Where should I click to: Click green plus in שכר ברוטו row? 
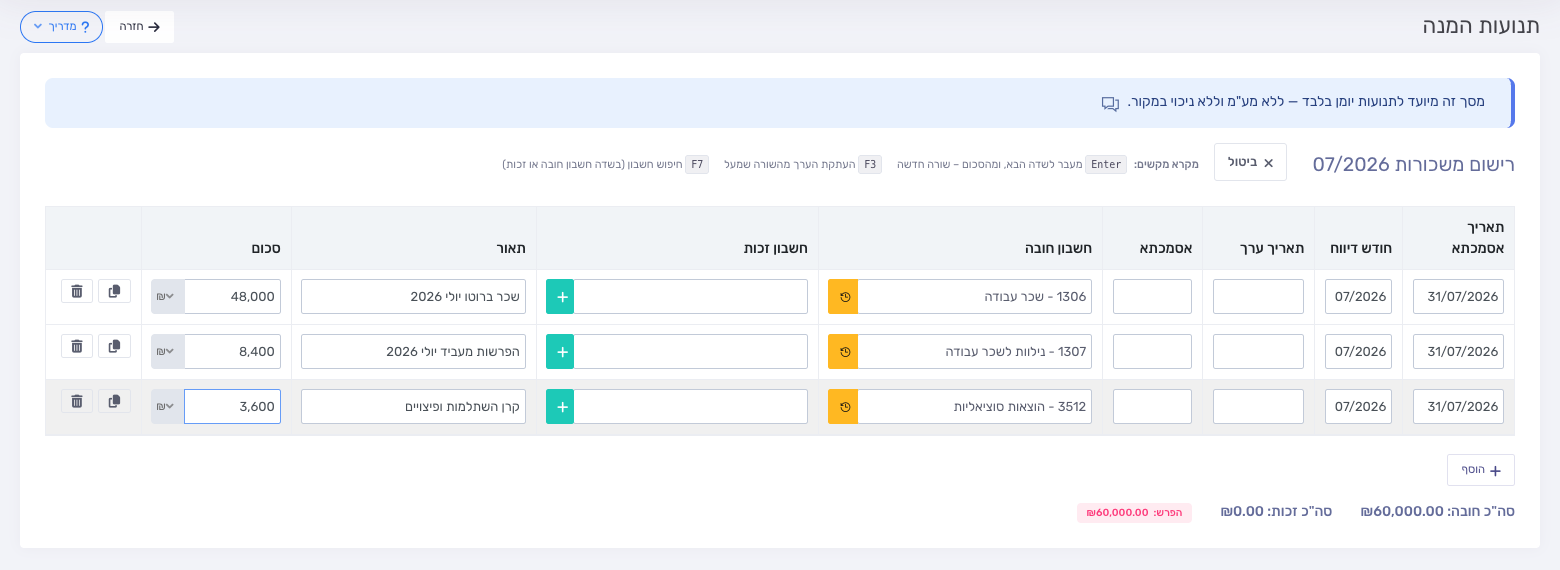560,297
